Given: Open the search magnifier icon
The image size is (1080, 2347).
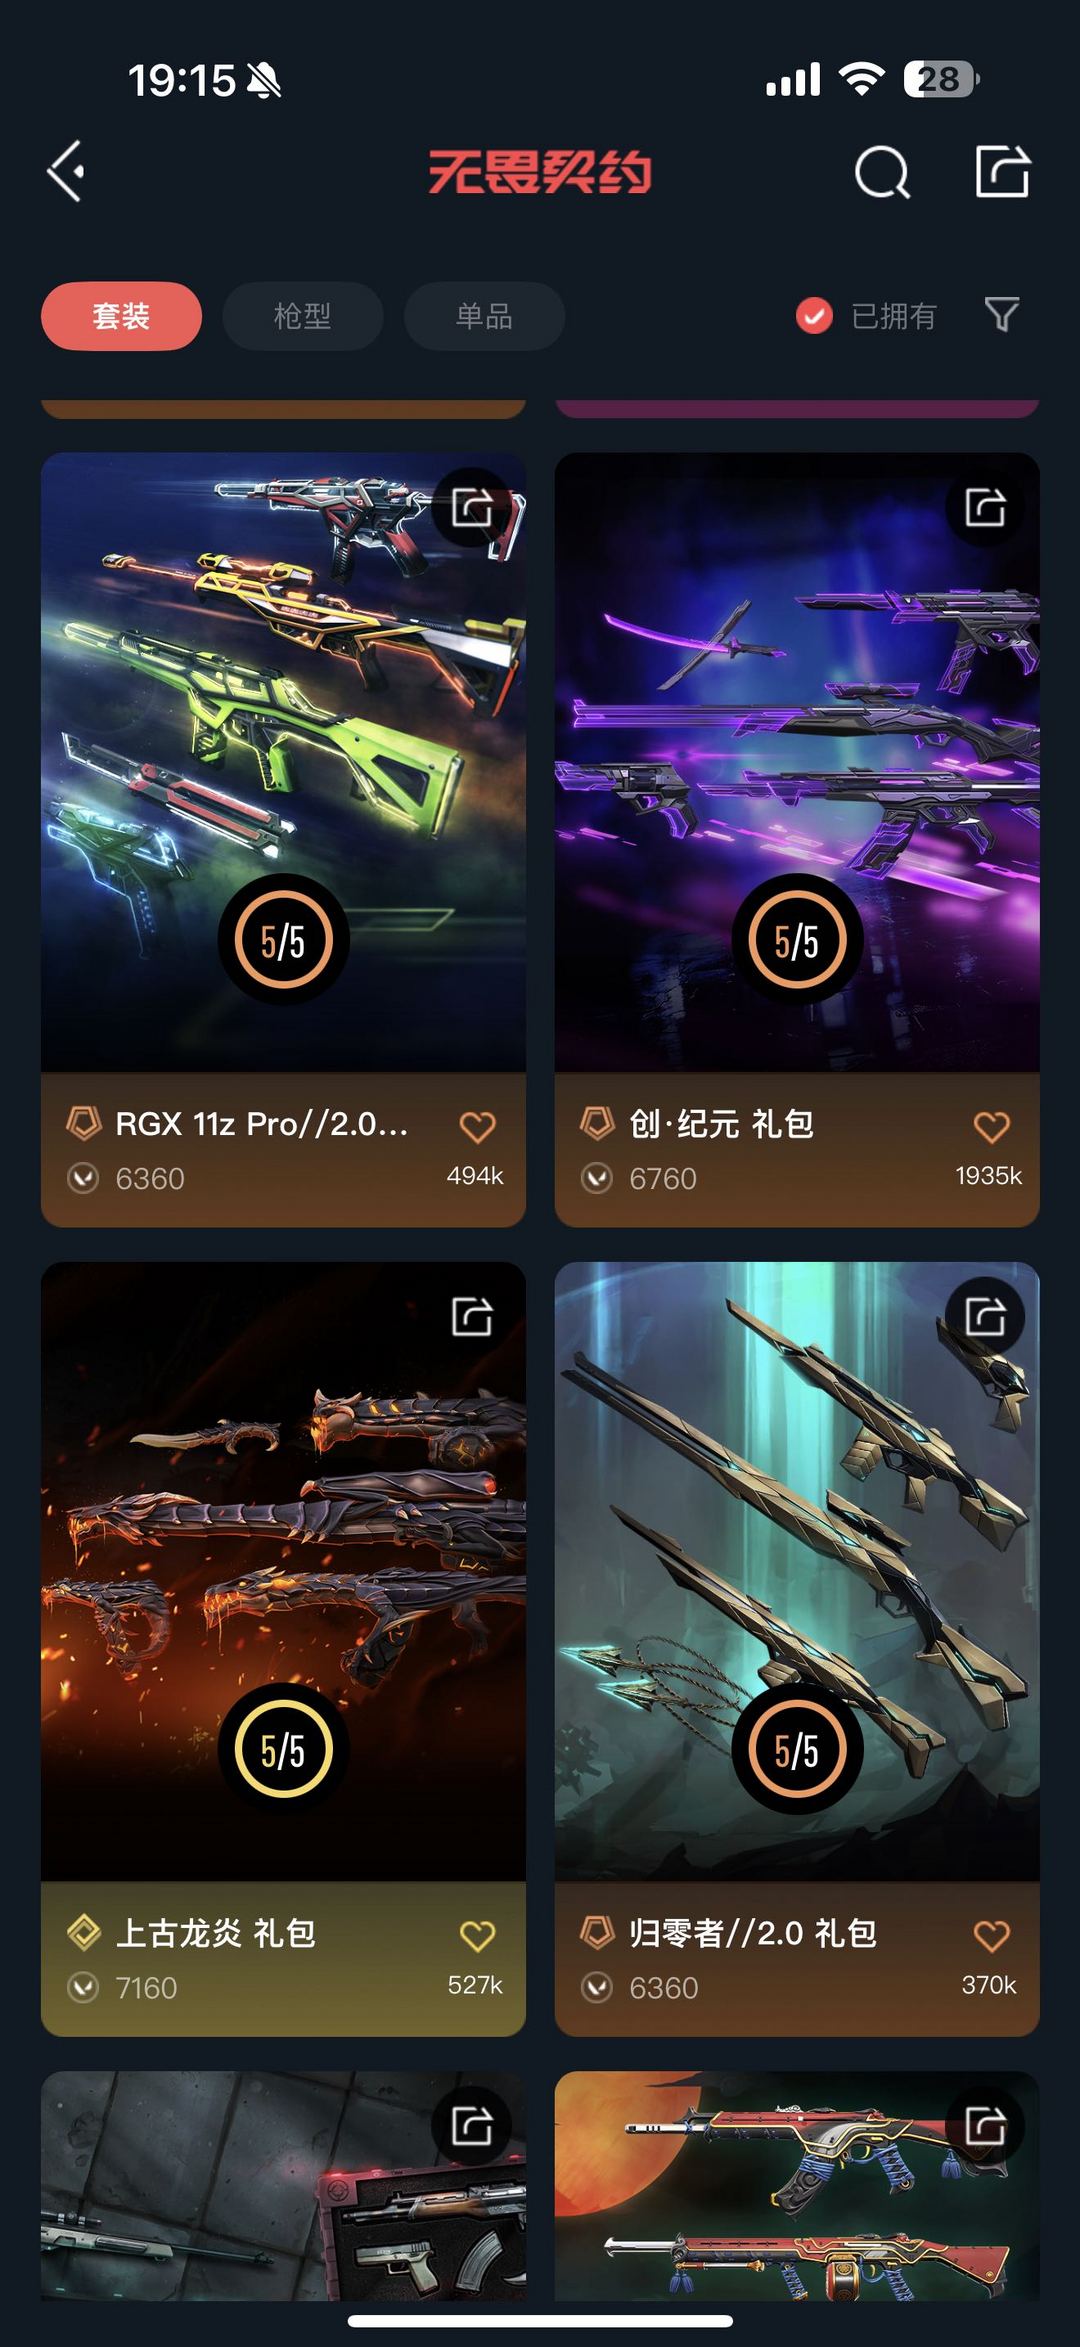Looking at the screenshot, I should [x=882, y=172].
